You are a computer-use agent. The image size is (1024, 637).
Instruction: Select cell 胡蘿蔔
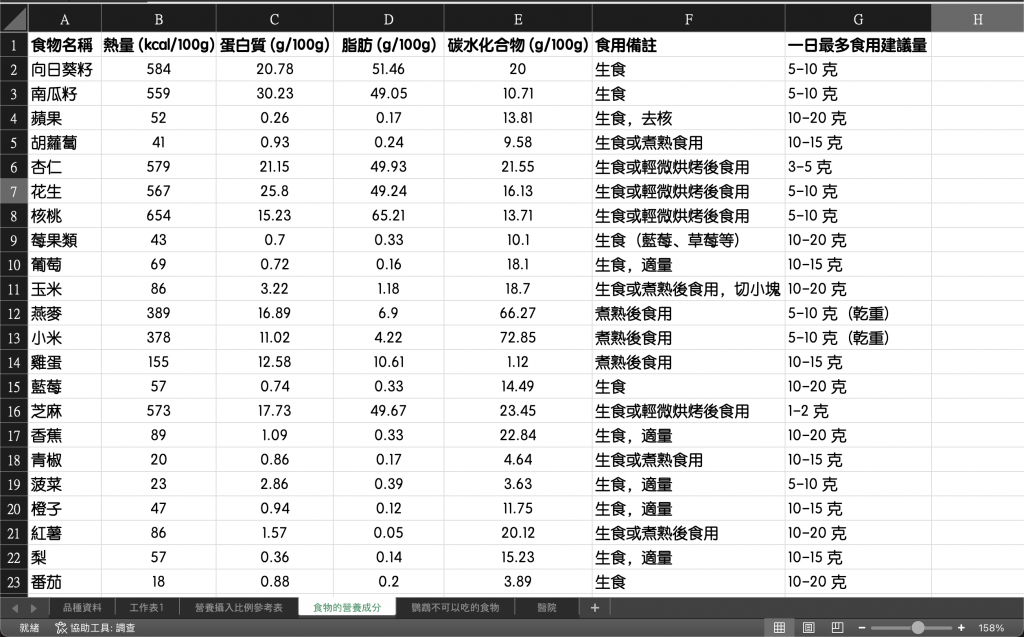65,142
